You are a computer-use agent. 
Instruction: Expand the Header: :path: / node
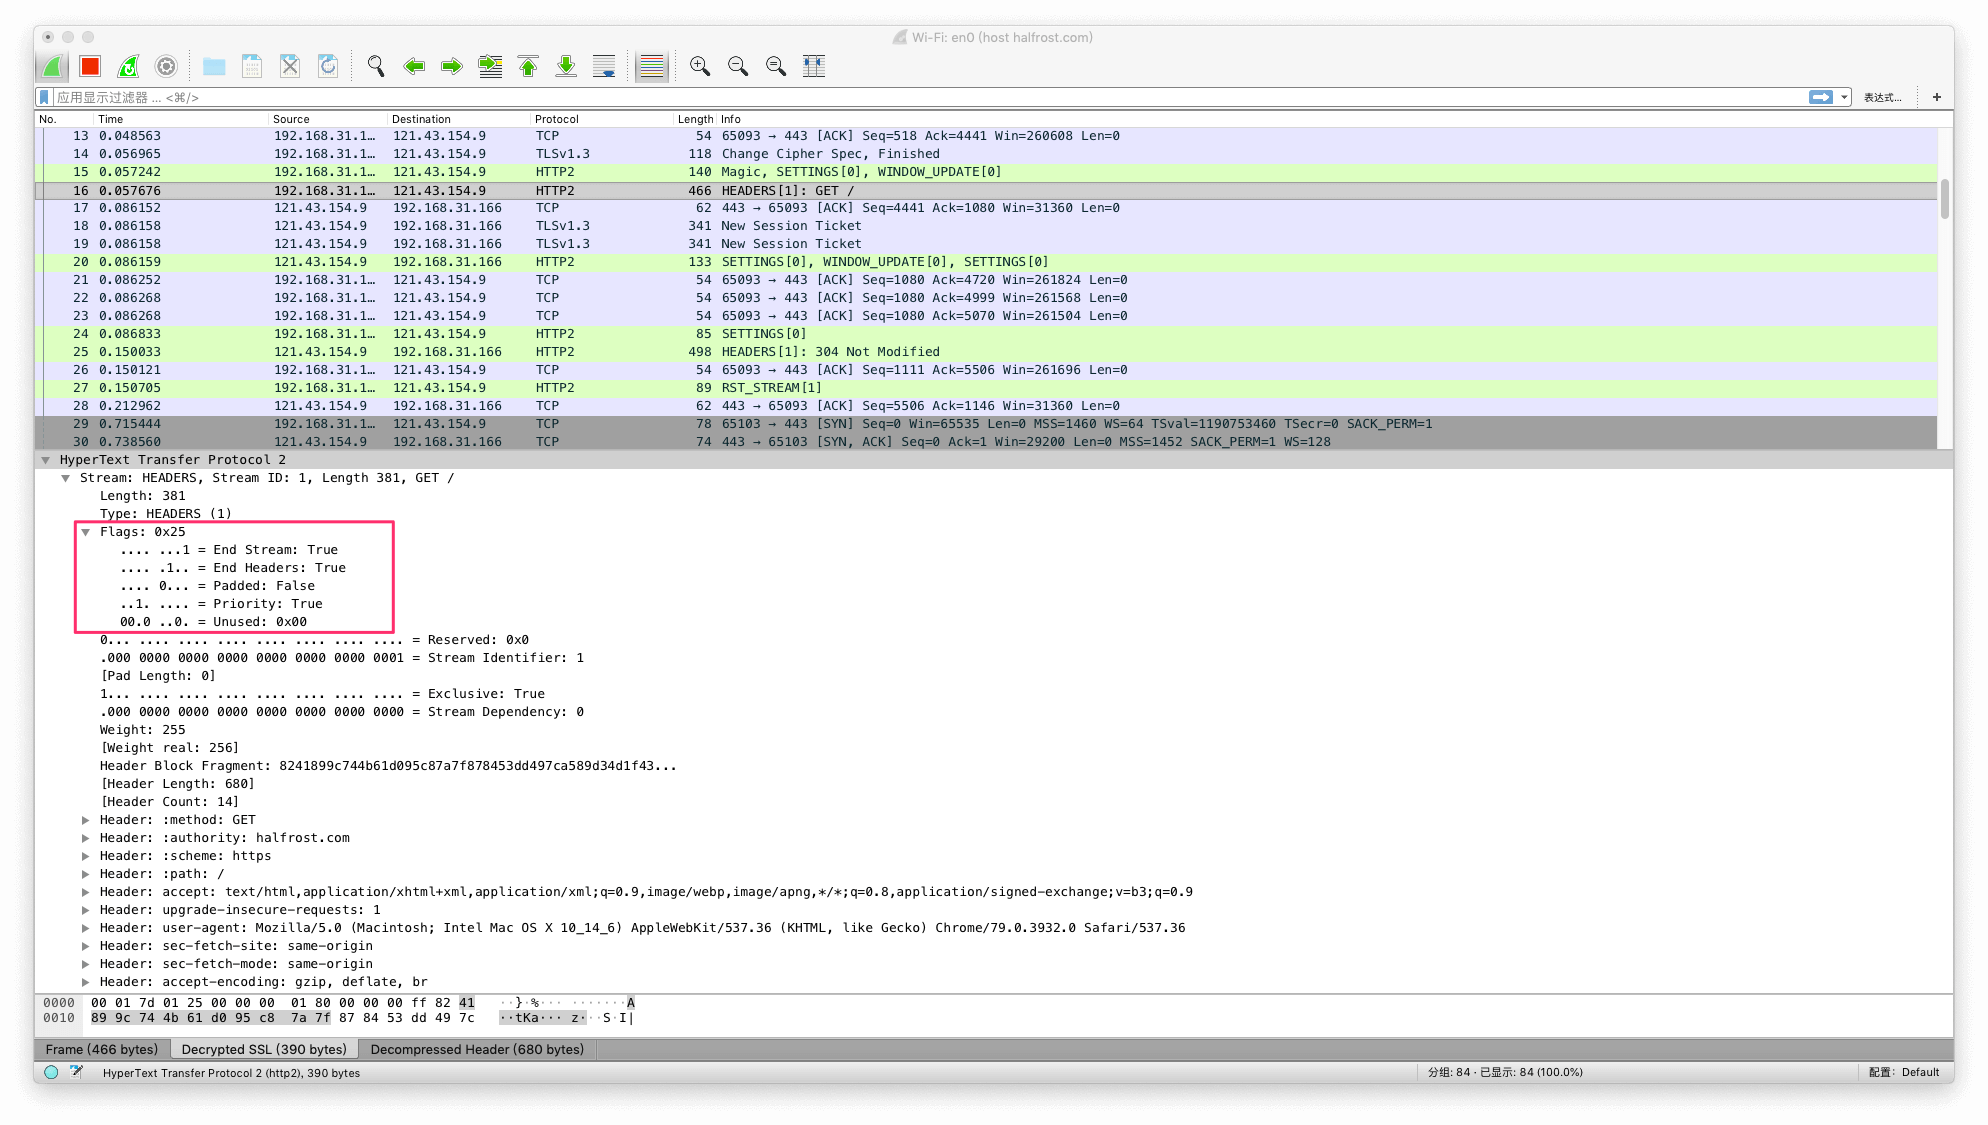tap(86, 874)
